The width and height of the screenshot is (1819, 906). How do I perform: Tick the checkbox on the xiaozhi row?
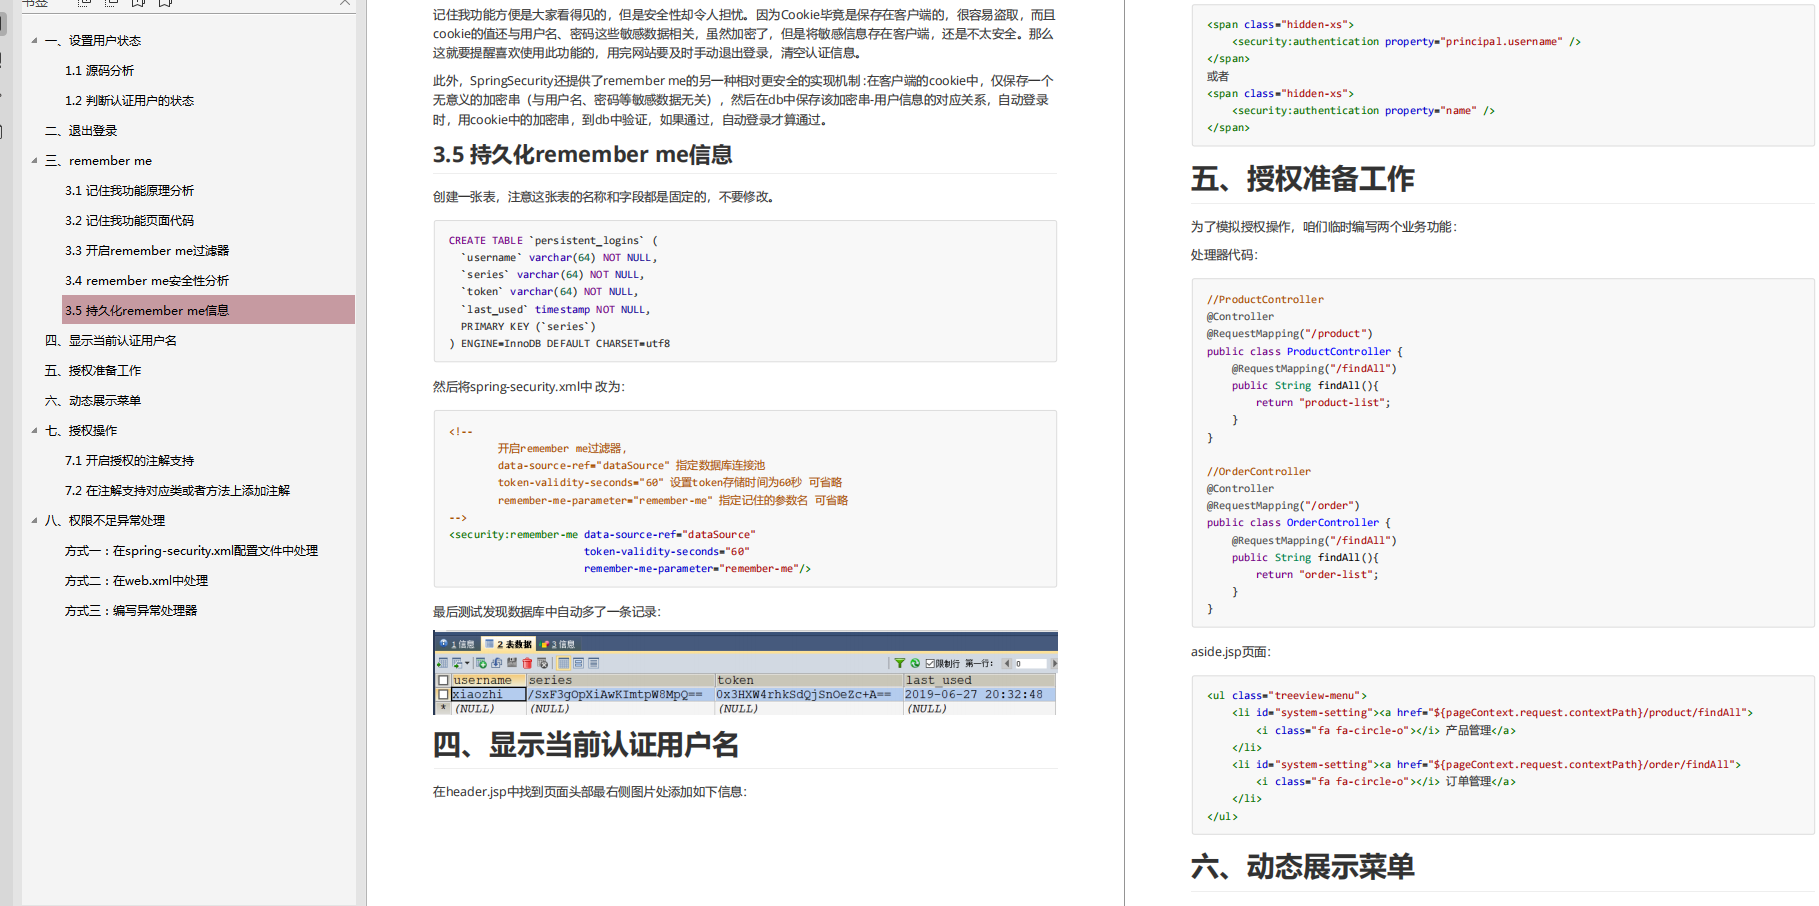tap(443, 694)
